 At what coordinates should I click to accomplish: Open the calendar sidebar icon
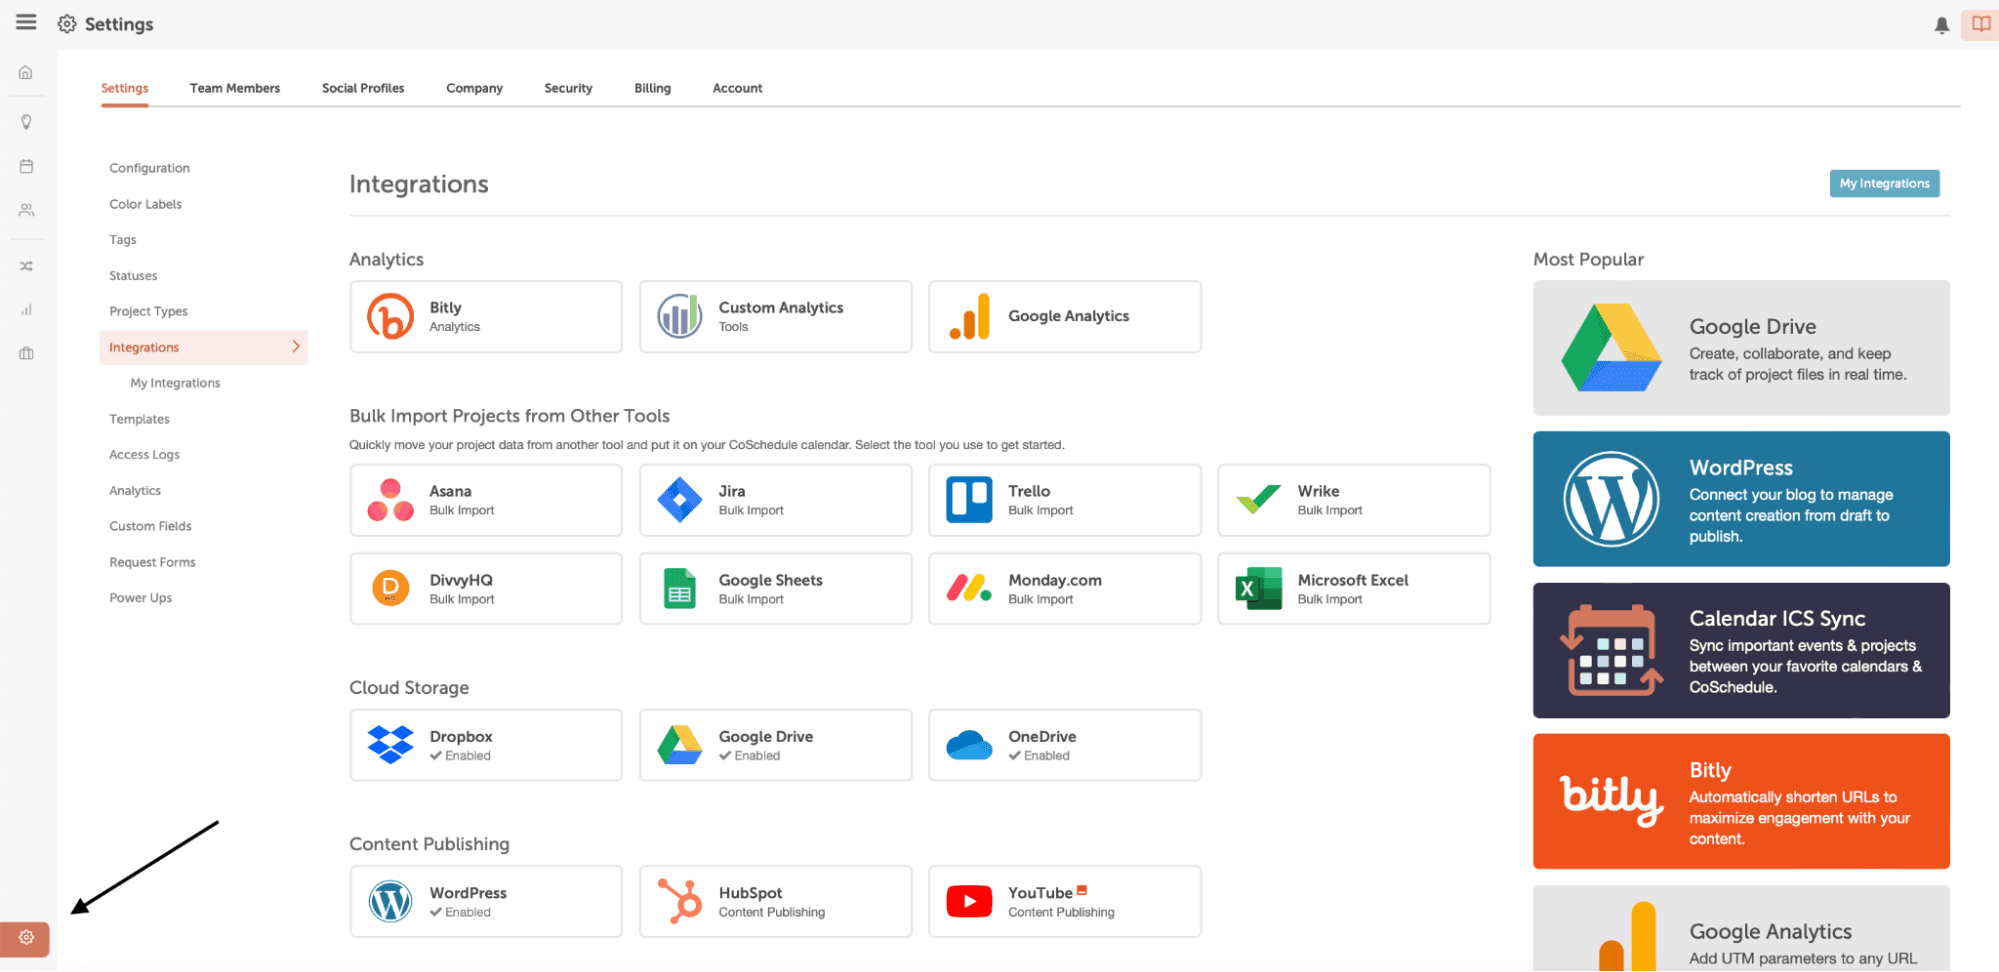tap(26, 166)
